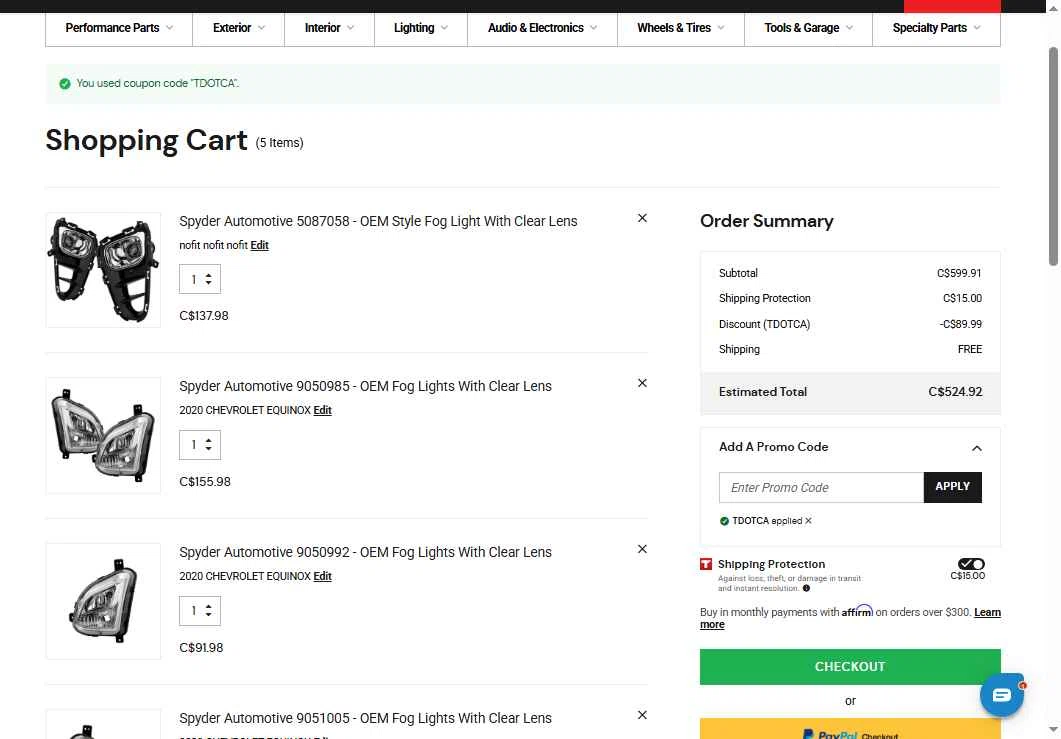The height and width of the screenshot is (739, 1061).
Task: Open the Interior menu
Action: click(330, 28)
